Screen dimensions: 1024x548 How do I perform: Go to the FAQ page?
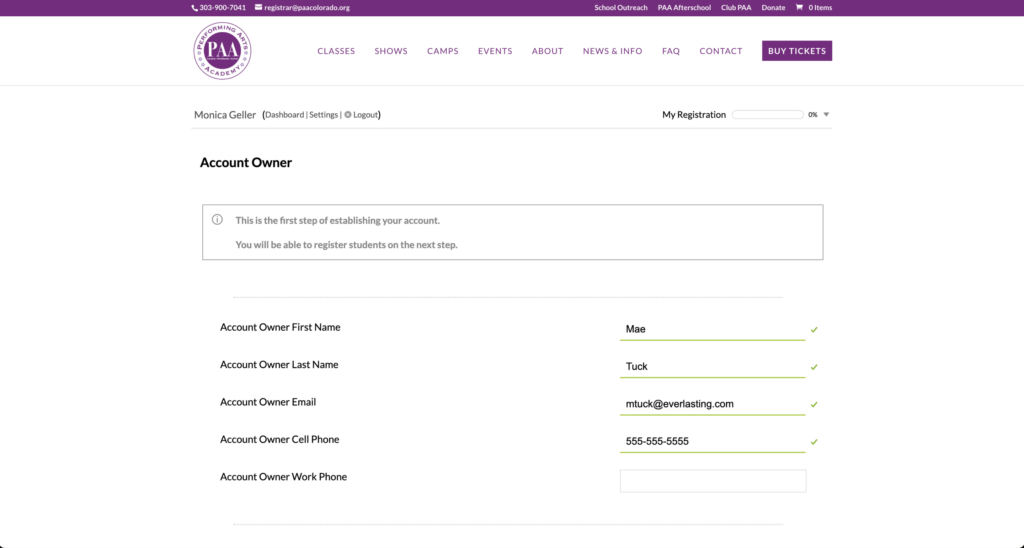pyautogui.click(x=671, y=51)
